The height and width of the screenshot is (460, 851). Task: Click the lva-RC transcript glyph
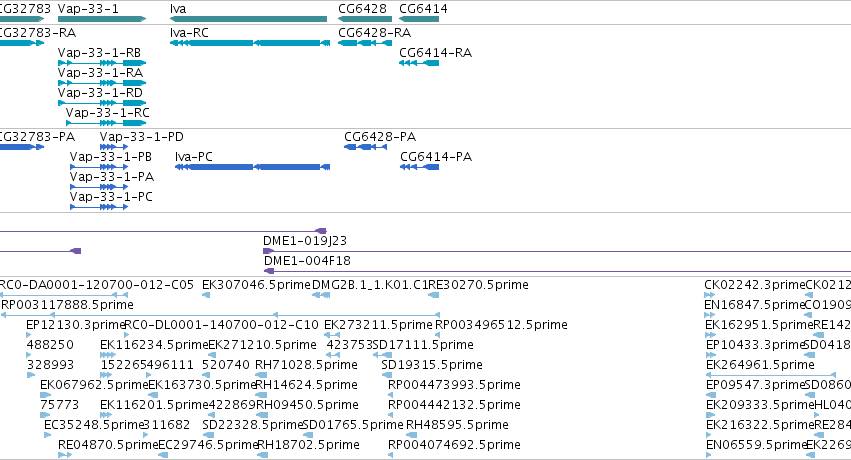click(250, 43)
